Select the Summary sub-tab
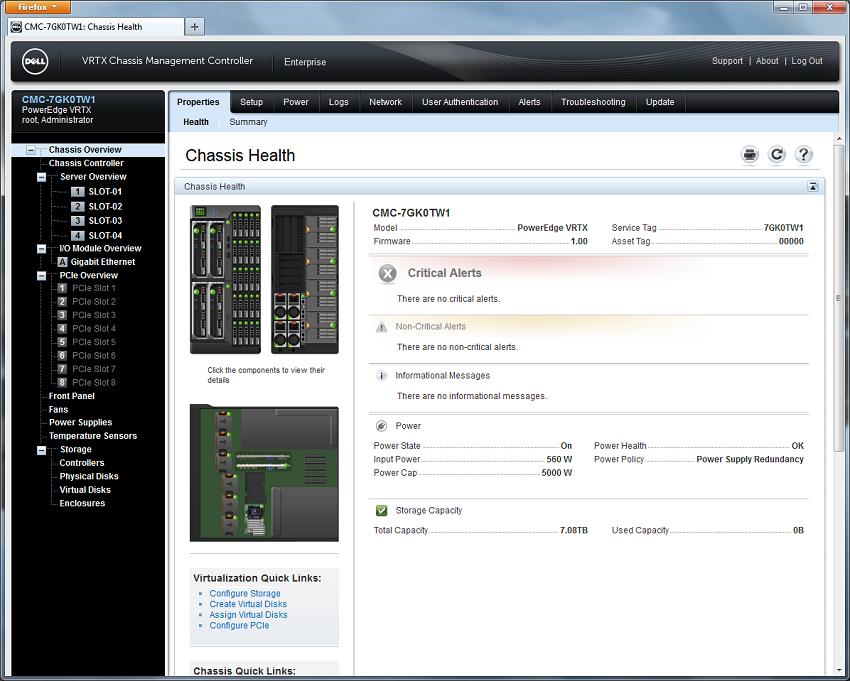 (x=247, y=121)
